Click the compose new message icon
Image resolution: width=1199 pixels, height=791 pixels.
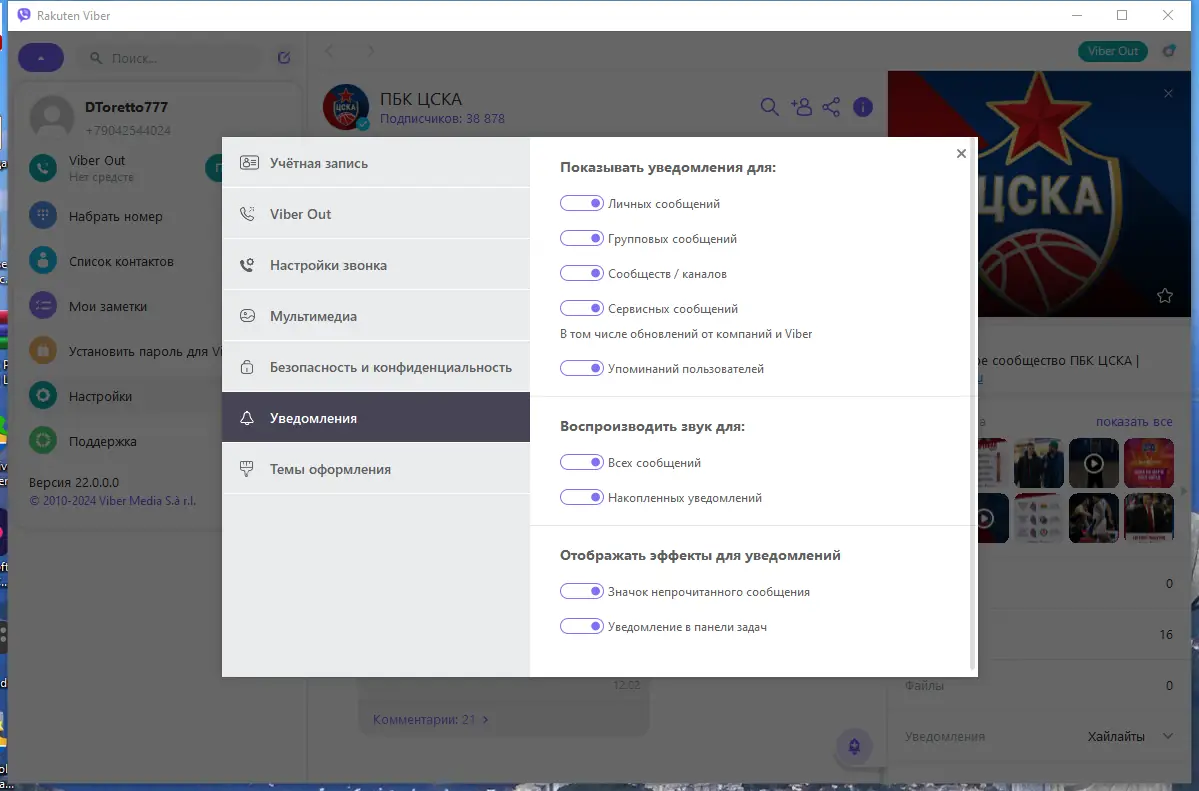[x=284, y=57]
